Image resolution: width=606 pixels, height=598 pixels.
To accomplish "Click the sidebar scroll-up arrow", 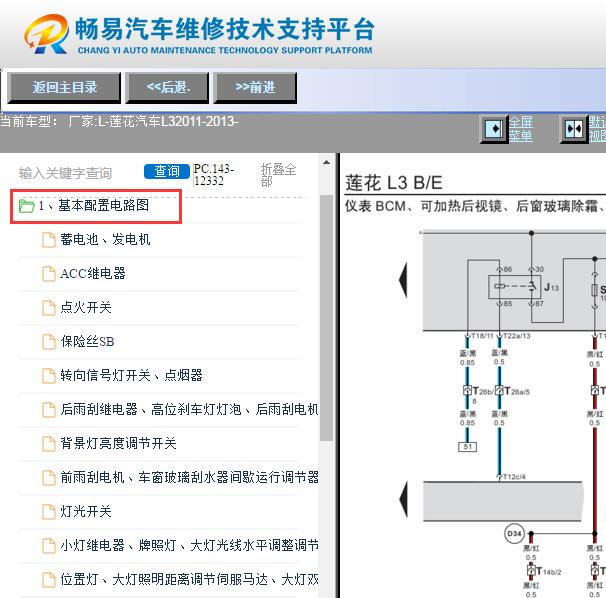I will tap(327, 162).
